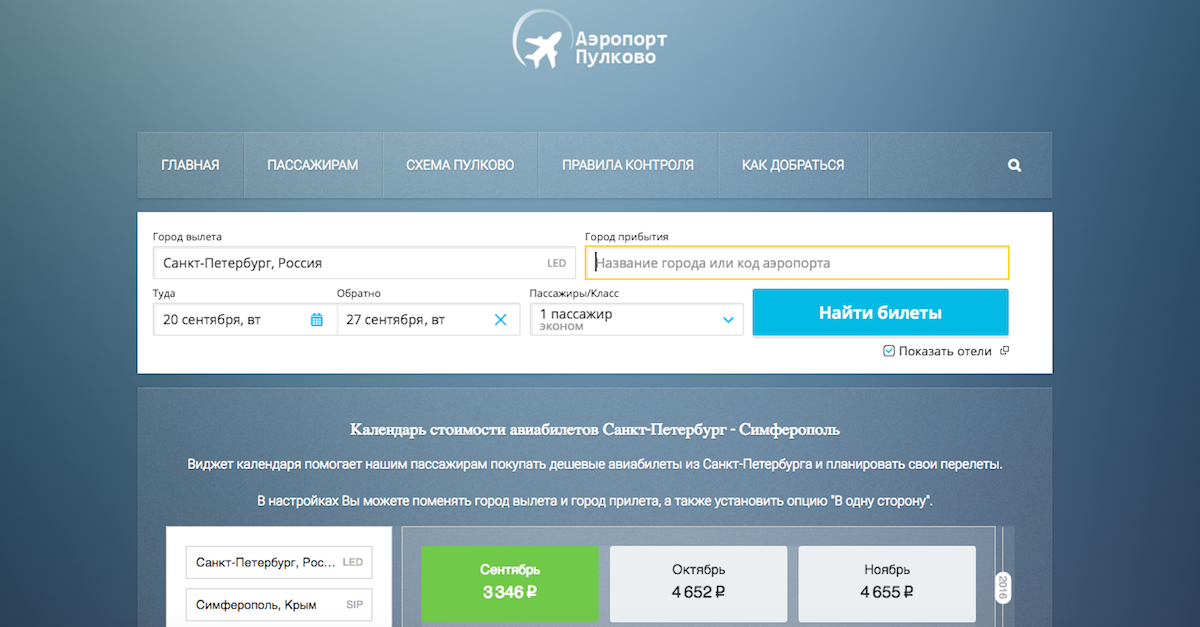The width and height of the screenshot is (1200, 627).
Task: Select the October price tile 4 652 ₽
Action: [x=698, y=581]
